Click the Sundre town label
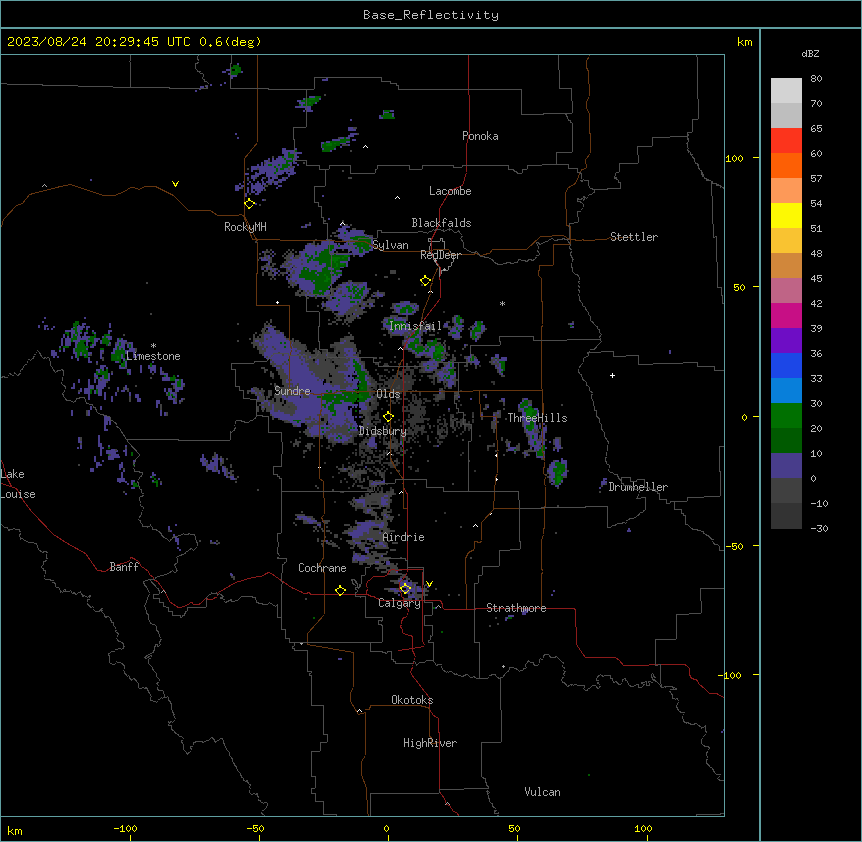This screenshot has height=842, width=862. tap(292, 391)
